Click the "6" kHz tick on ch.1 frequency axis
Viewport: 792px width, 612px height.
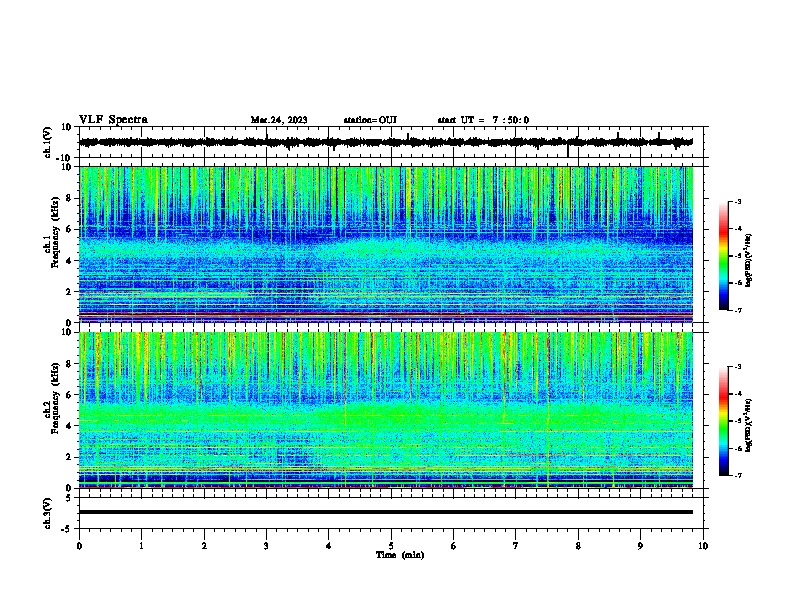click(x=69, y=229)
